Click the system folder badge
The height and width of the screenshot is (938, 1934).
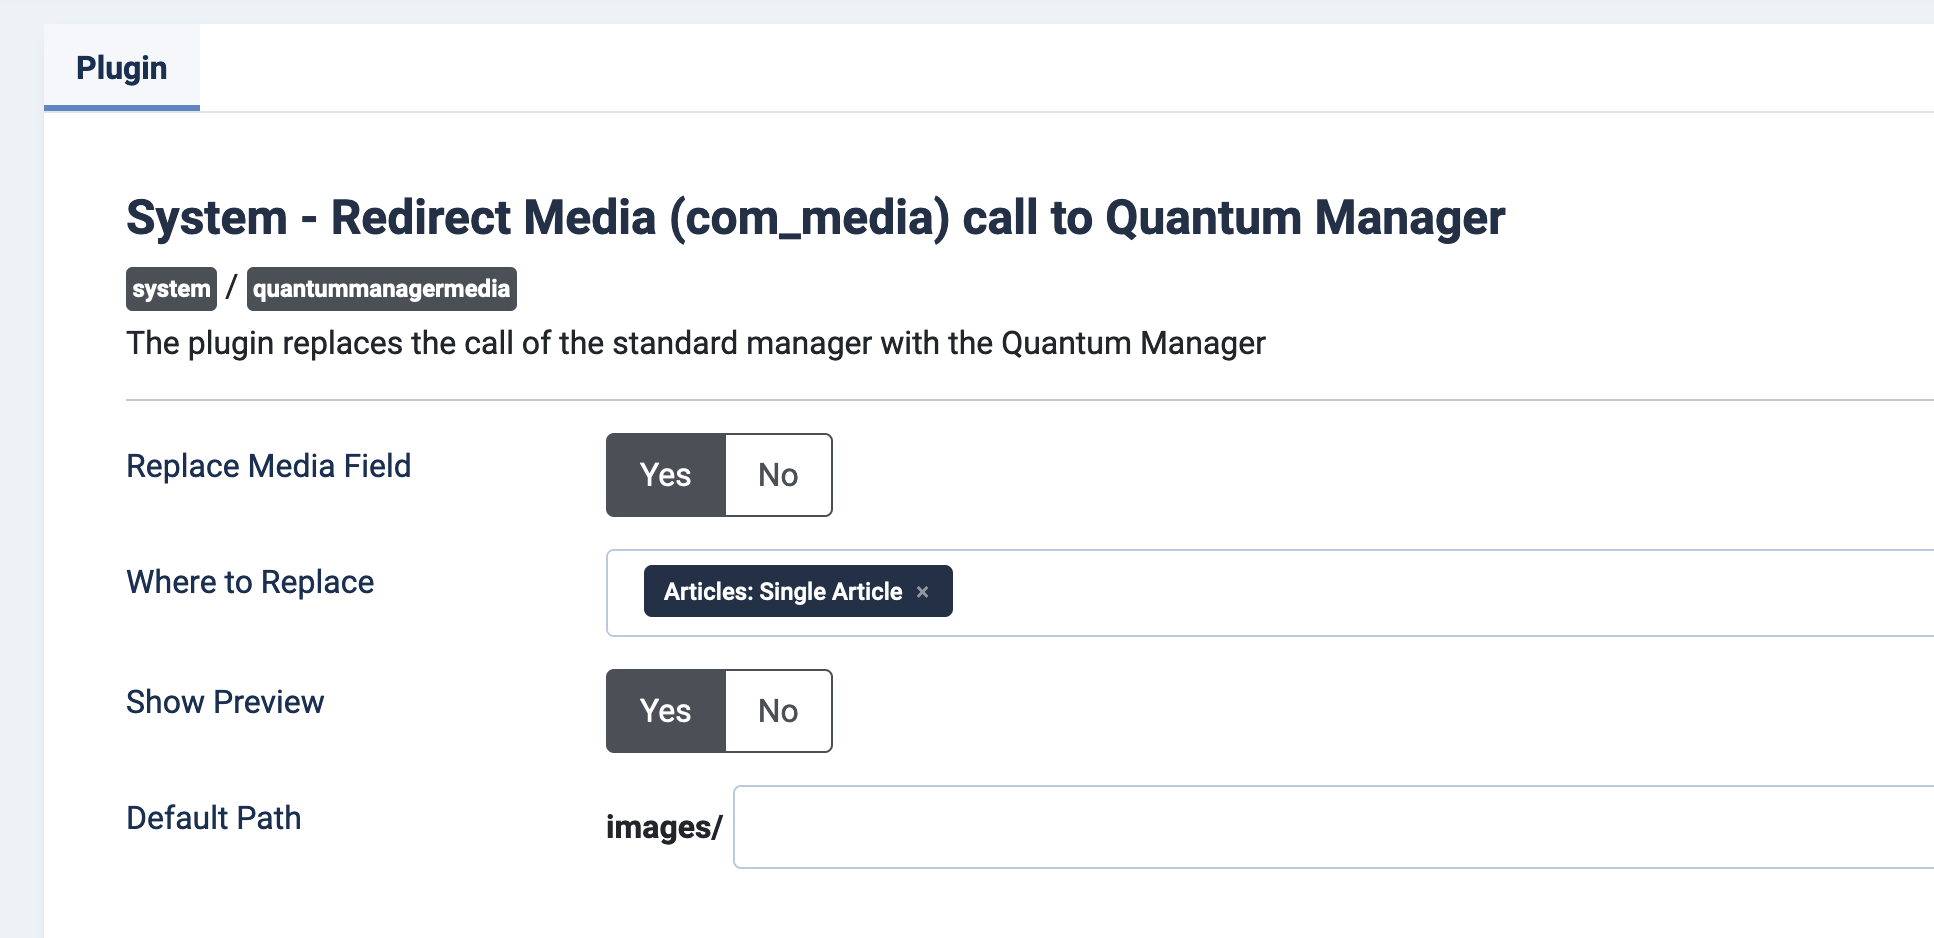click(171, 289)
